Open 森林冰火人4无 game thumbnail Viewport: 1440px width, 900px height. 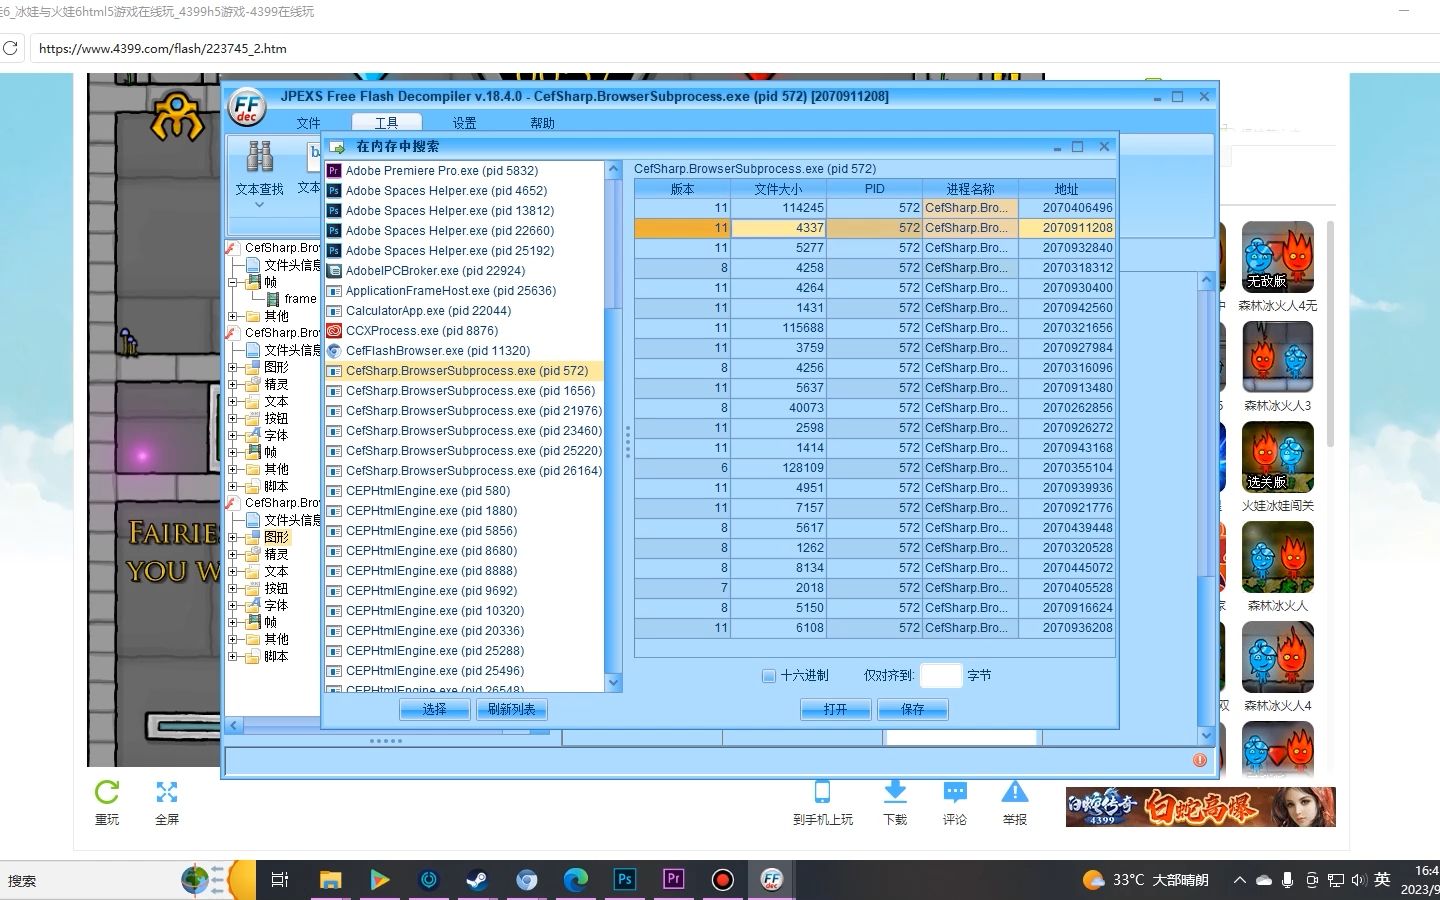1277,257
